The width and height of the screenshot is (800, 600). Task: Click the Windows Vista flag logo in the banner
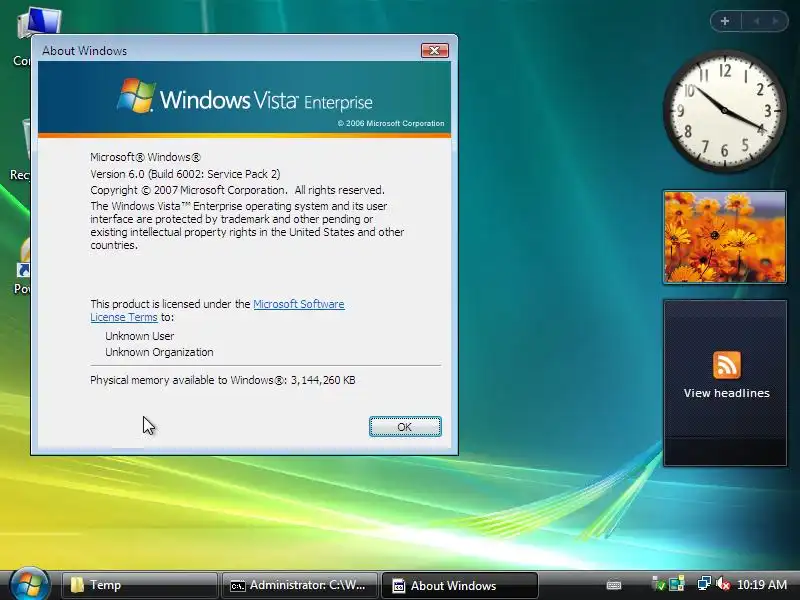(x=136, y=95)
